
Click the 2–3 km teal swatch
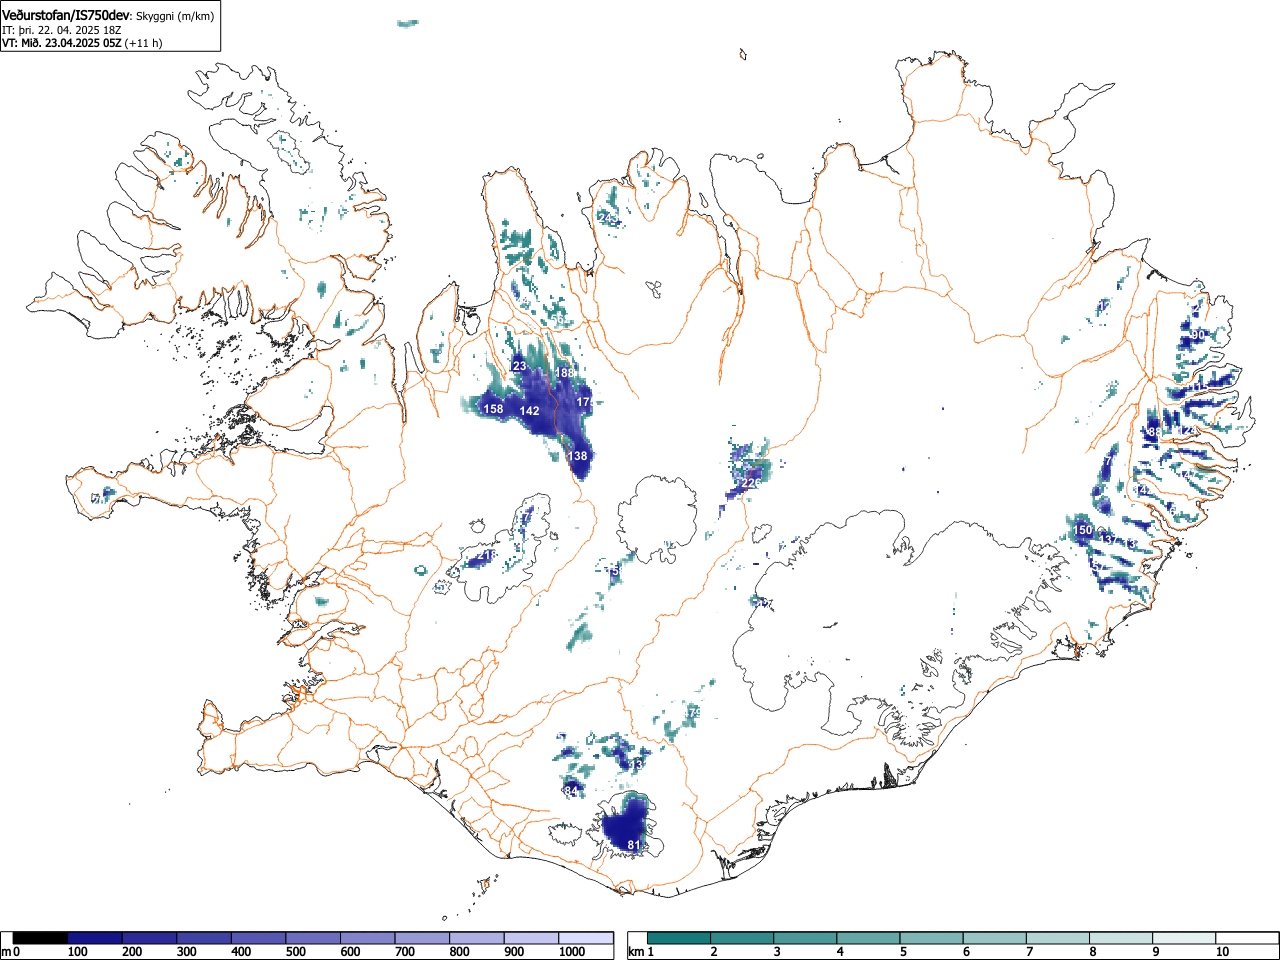click(x=743, y=938)
